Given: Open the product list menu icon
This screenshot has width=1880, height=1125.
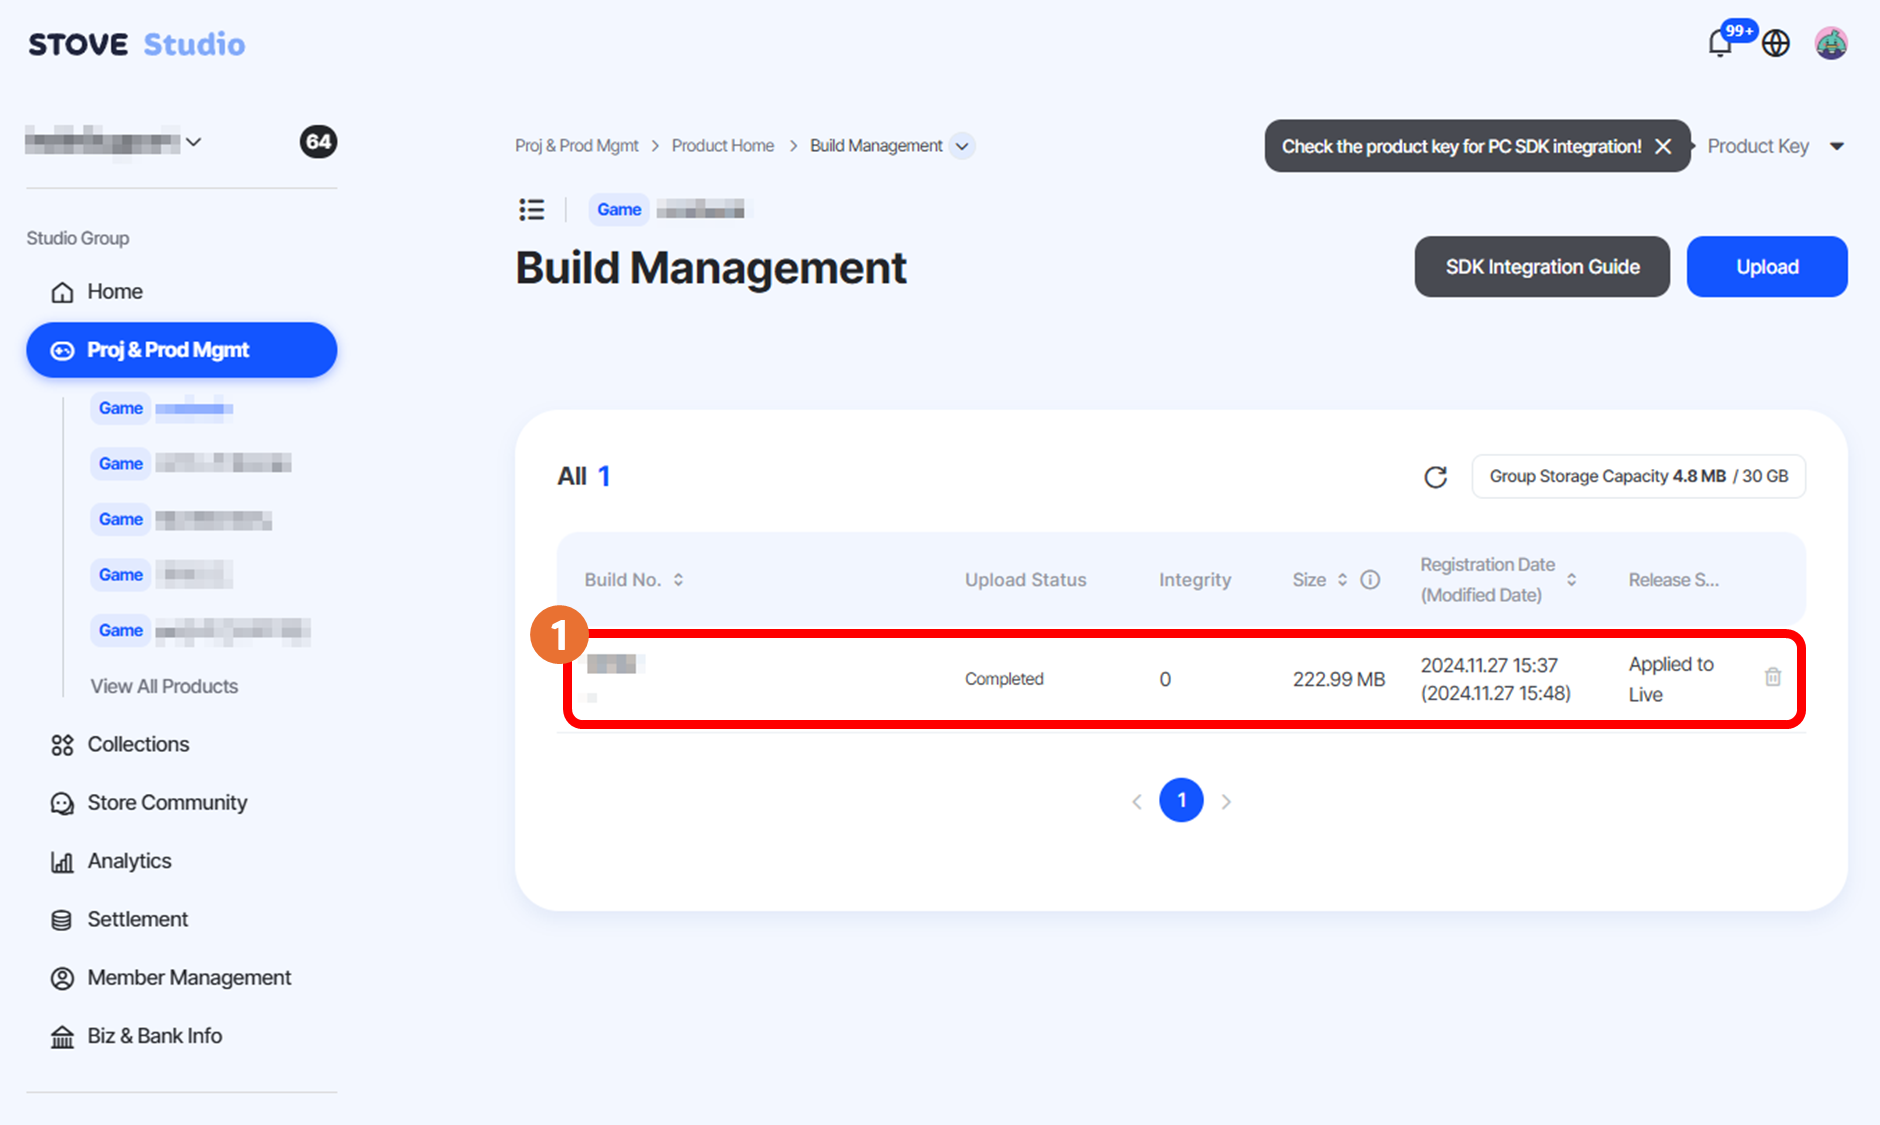Looking at the screenshot, I should (532, 209).
